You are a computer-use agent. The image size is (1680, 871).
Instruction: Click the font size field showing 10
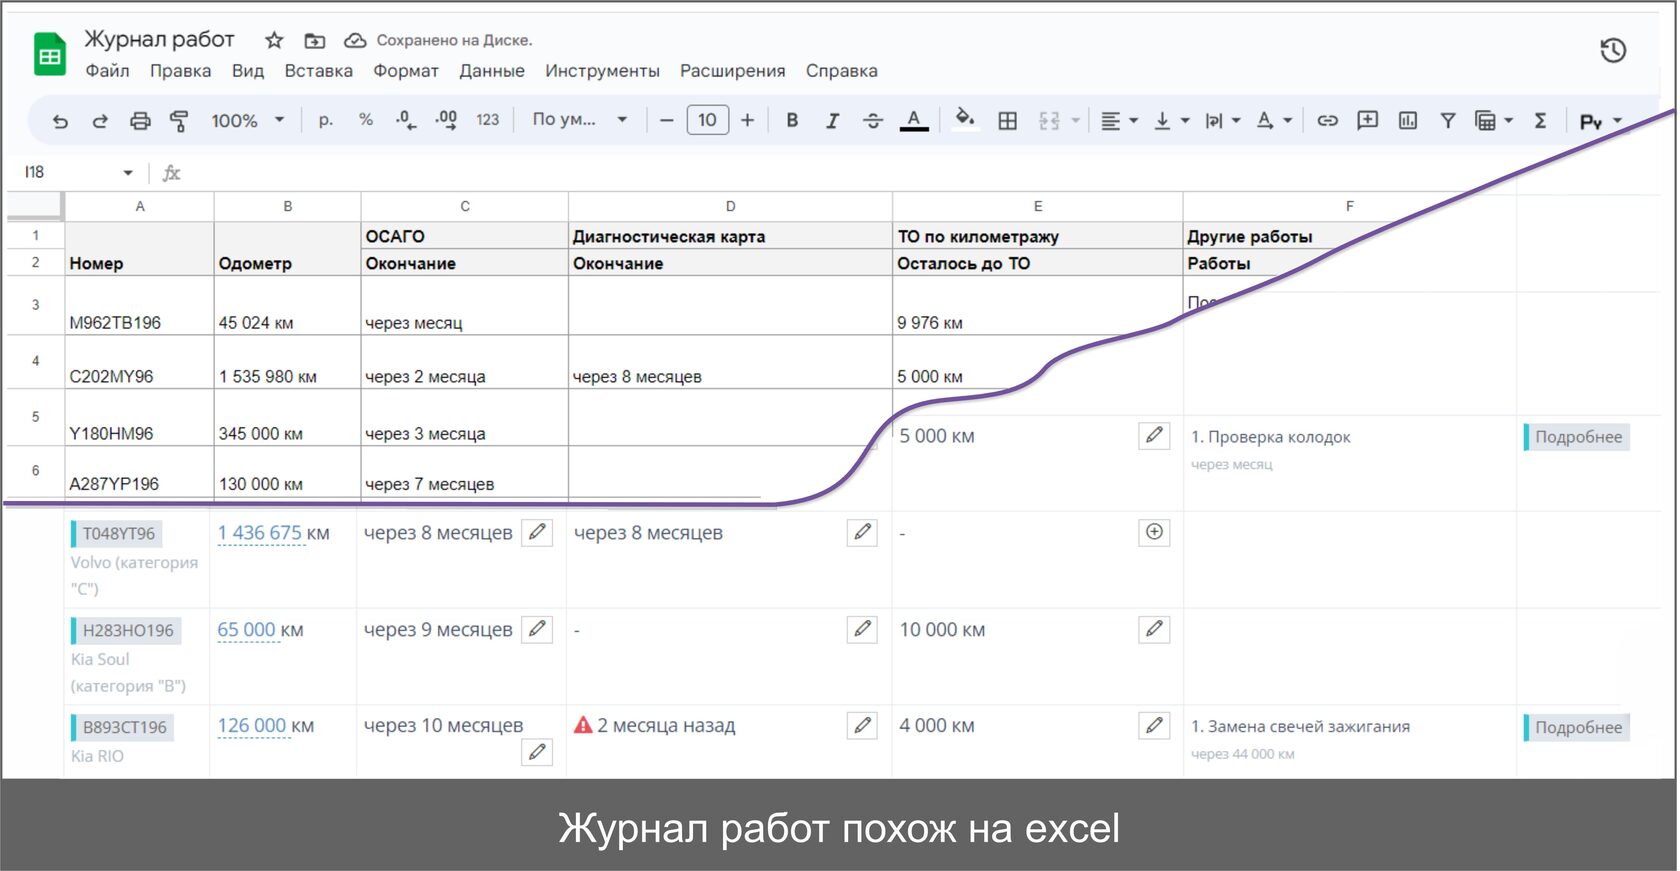707,120
